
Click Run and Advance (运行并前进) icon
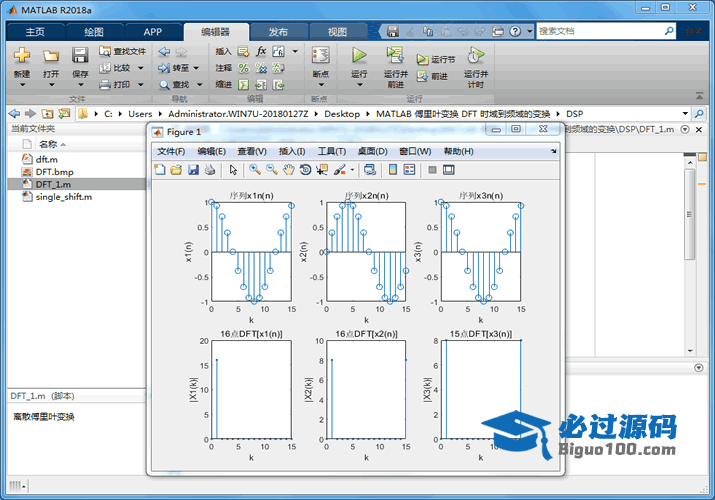pyautogui.click(x=395, y=56)
